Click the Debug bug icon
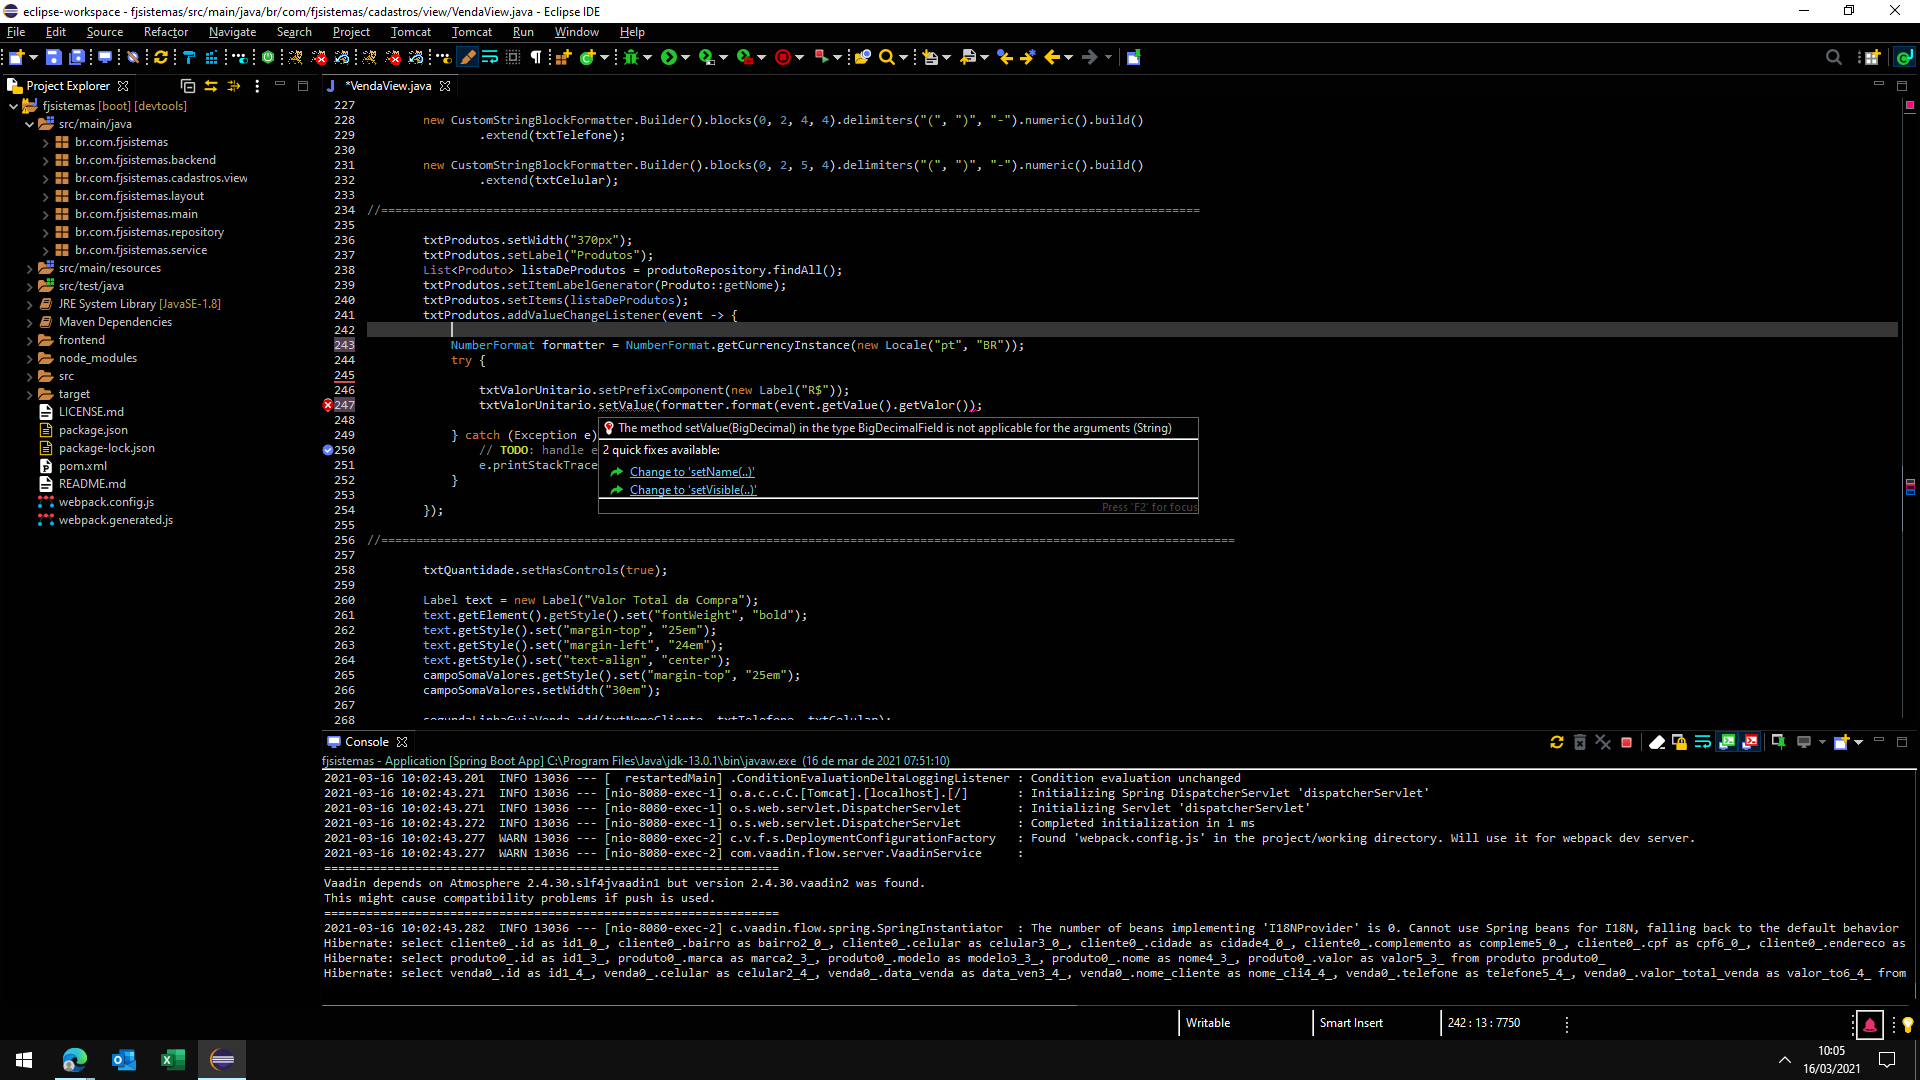This screenshot has height=1080, width=1920. (631, 57)
